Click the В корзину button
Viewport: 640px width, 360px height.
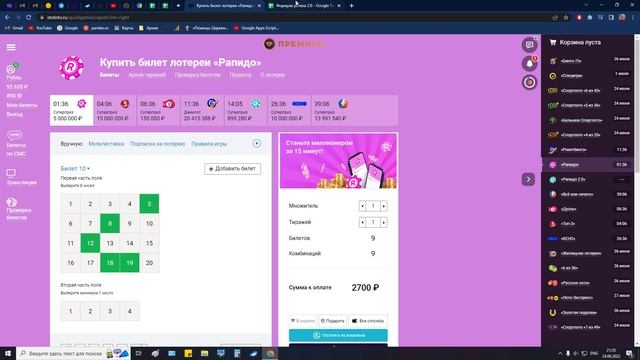[x=303, y=321]
